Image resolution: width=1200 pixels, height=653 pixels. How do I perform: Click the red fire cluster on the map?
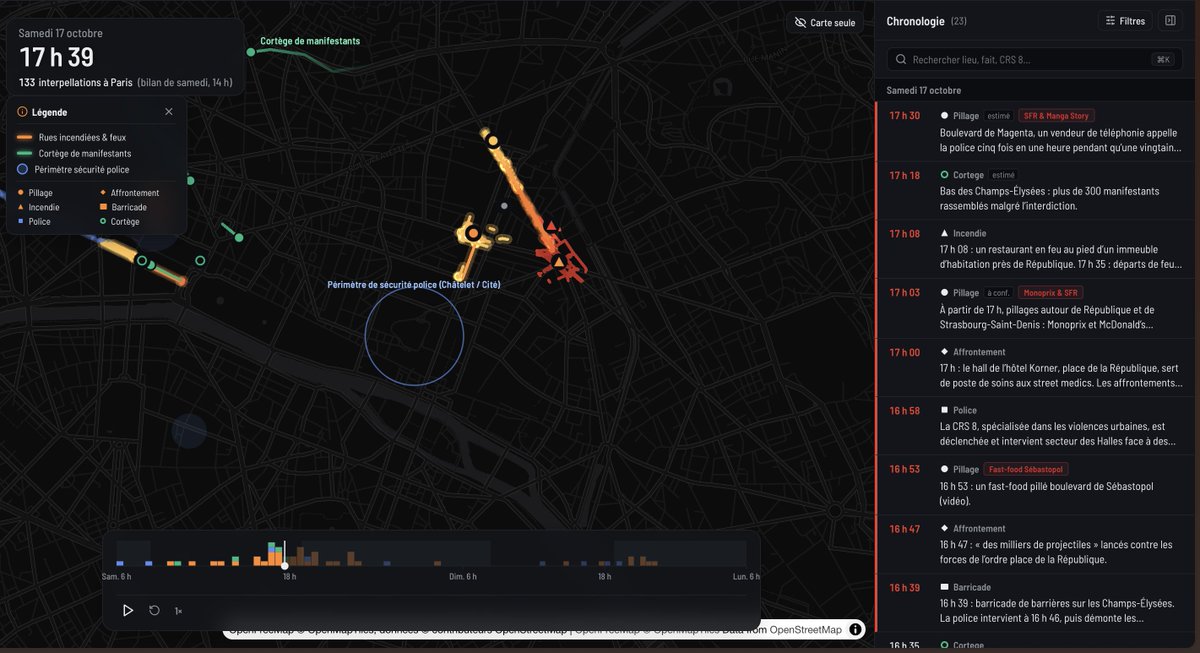(560, 258)
